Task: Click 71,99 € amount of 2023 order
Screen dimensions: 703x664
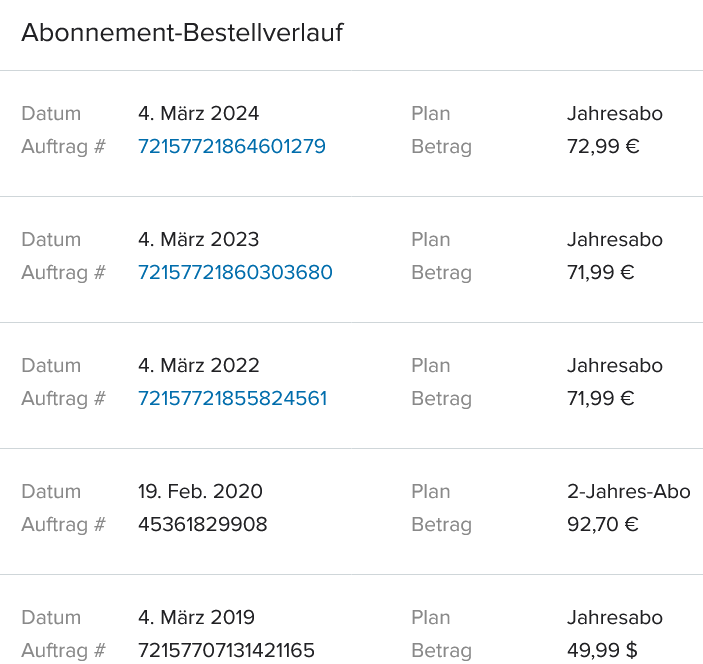Action: [x=601, y=273]
